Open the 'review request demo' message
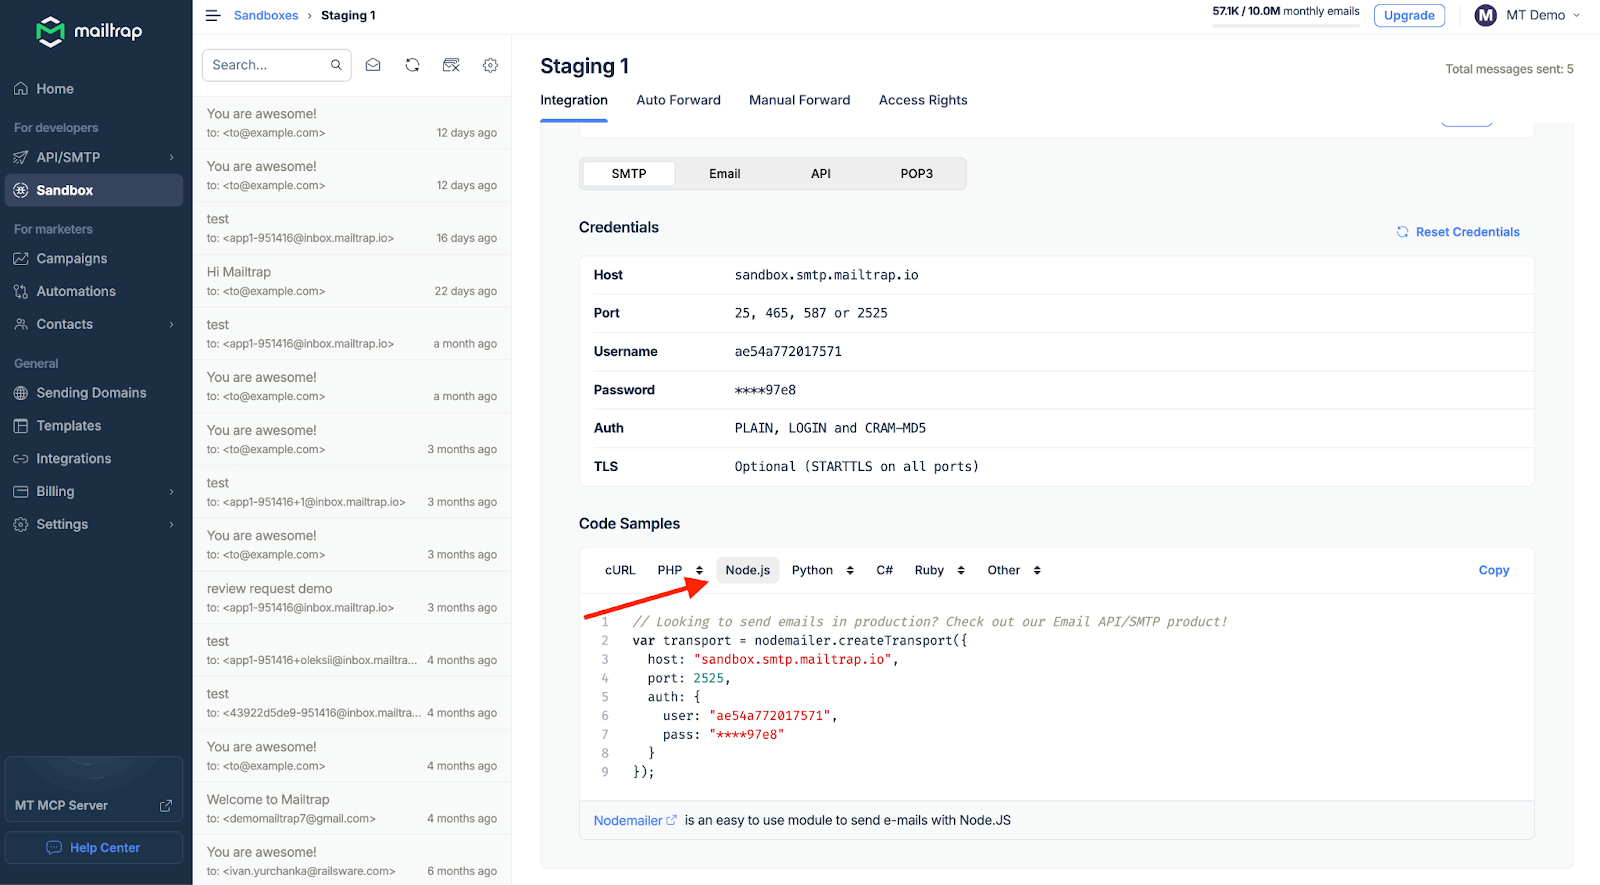Image resolution: width=1600 pixels, height=885 pixels. [x=352, y=598]
